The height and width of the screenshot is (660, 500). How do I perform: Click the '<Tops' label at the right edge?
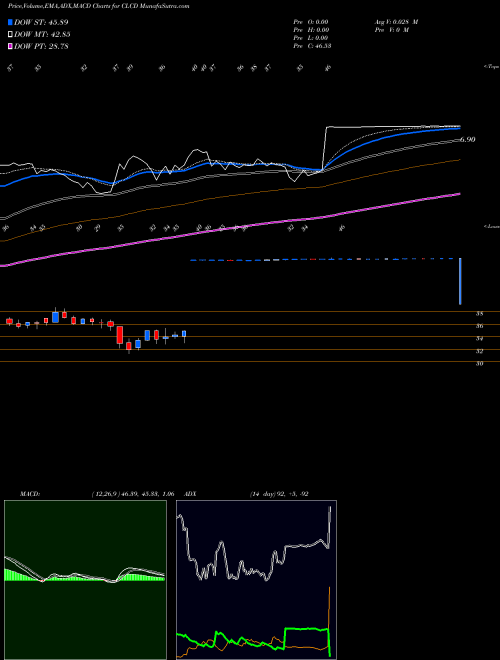(491, 67)
